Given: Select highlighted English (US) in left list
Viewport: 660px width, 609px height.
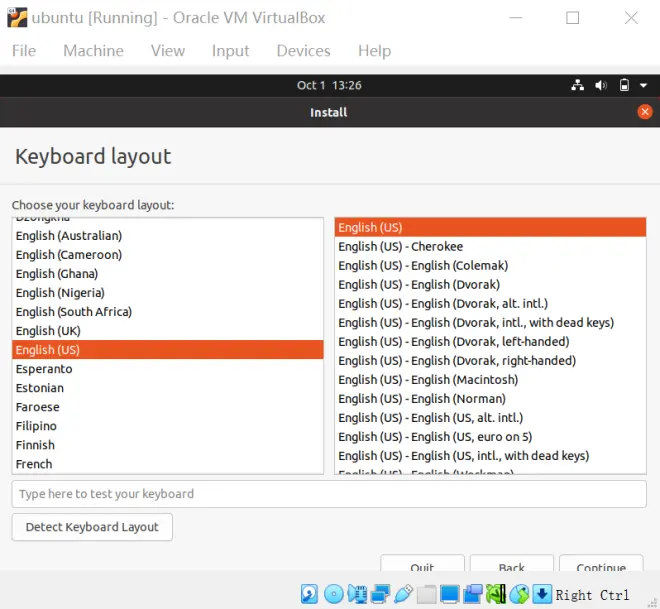Looking at the screenshot, I should click(x=168, y=350).
